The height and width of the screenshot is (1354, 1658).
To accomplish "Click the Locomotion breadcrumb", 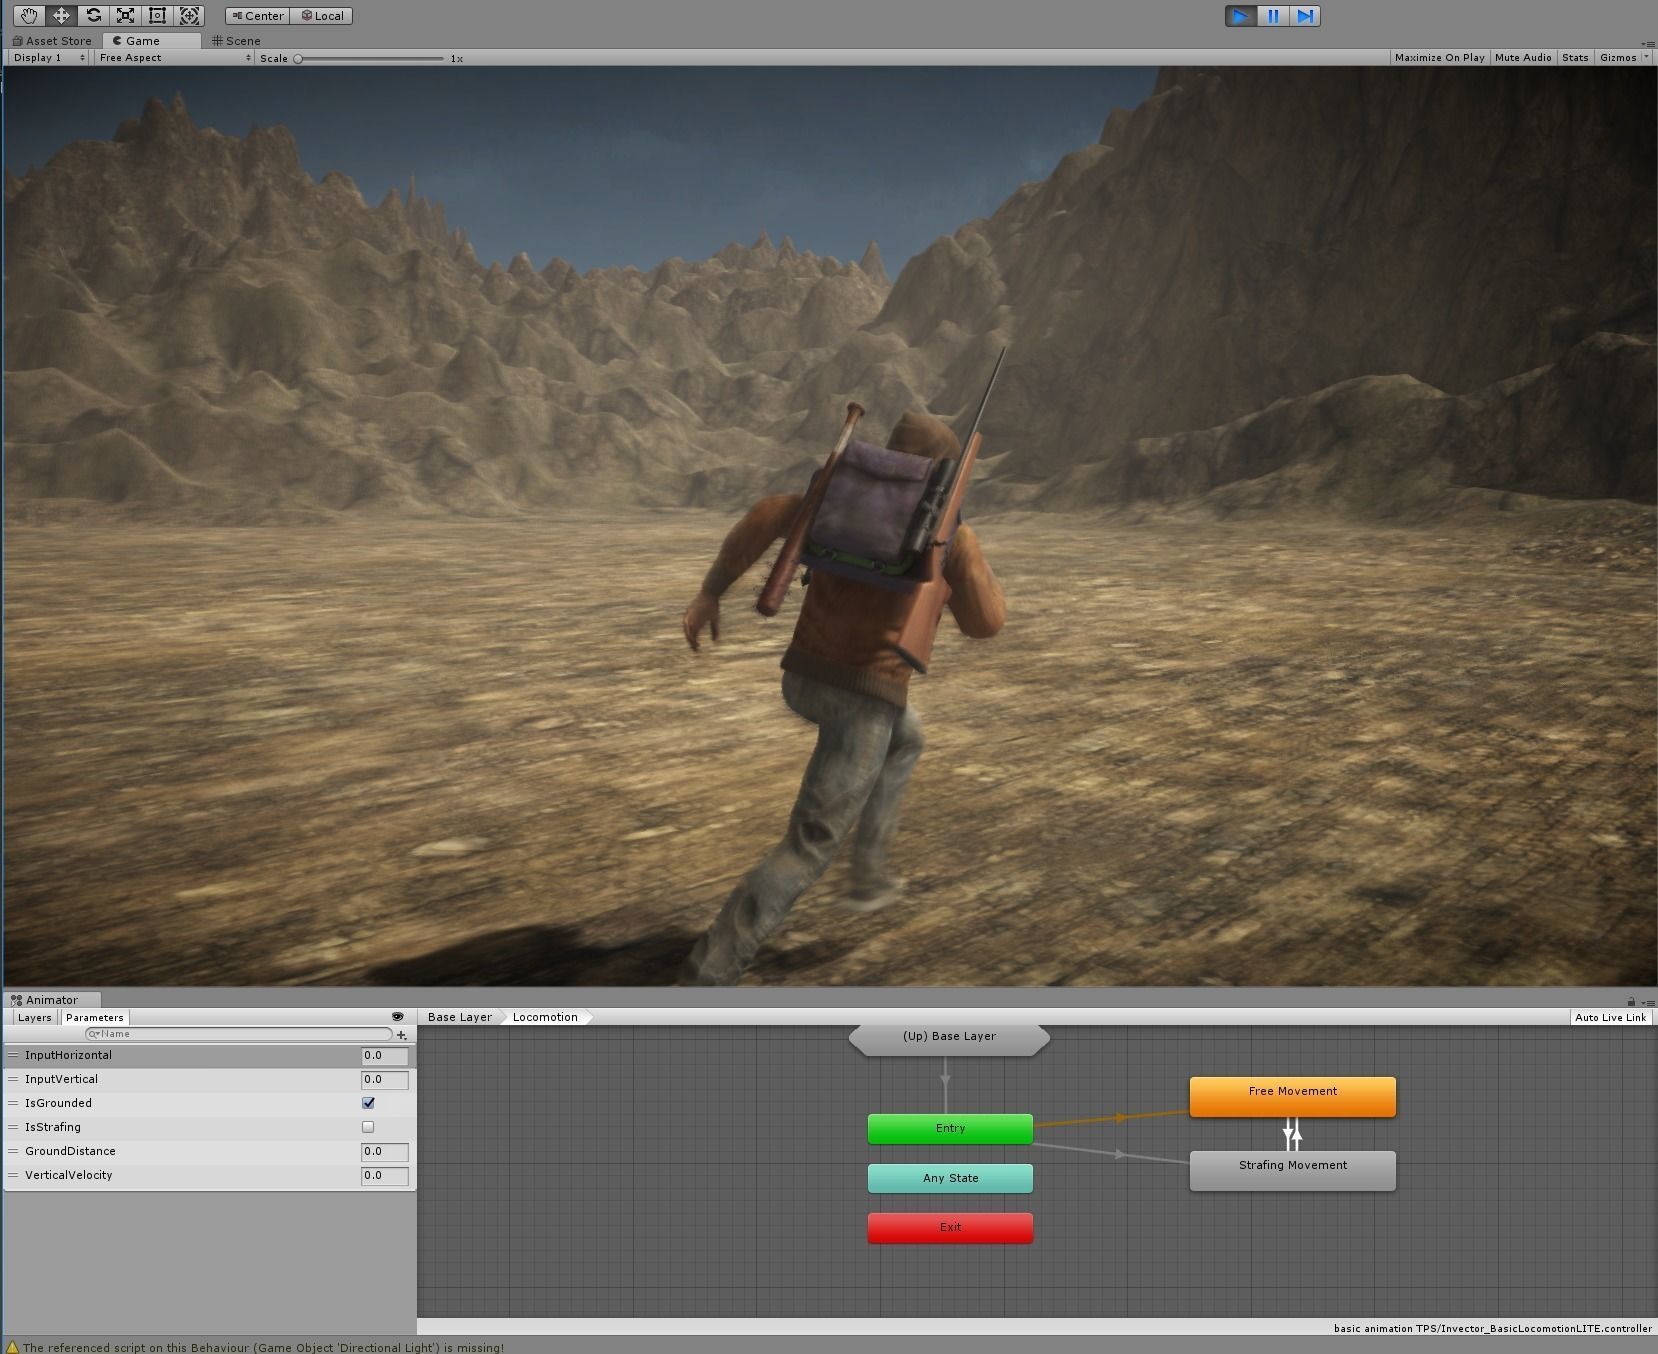I will [x=545, y=1017].
